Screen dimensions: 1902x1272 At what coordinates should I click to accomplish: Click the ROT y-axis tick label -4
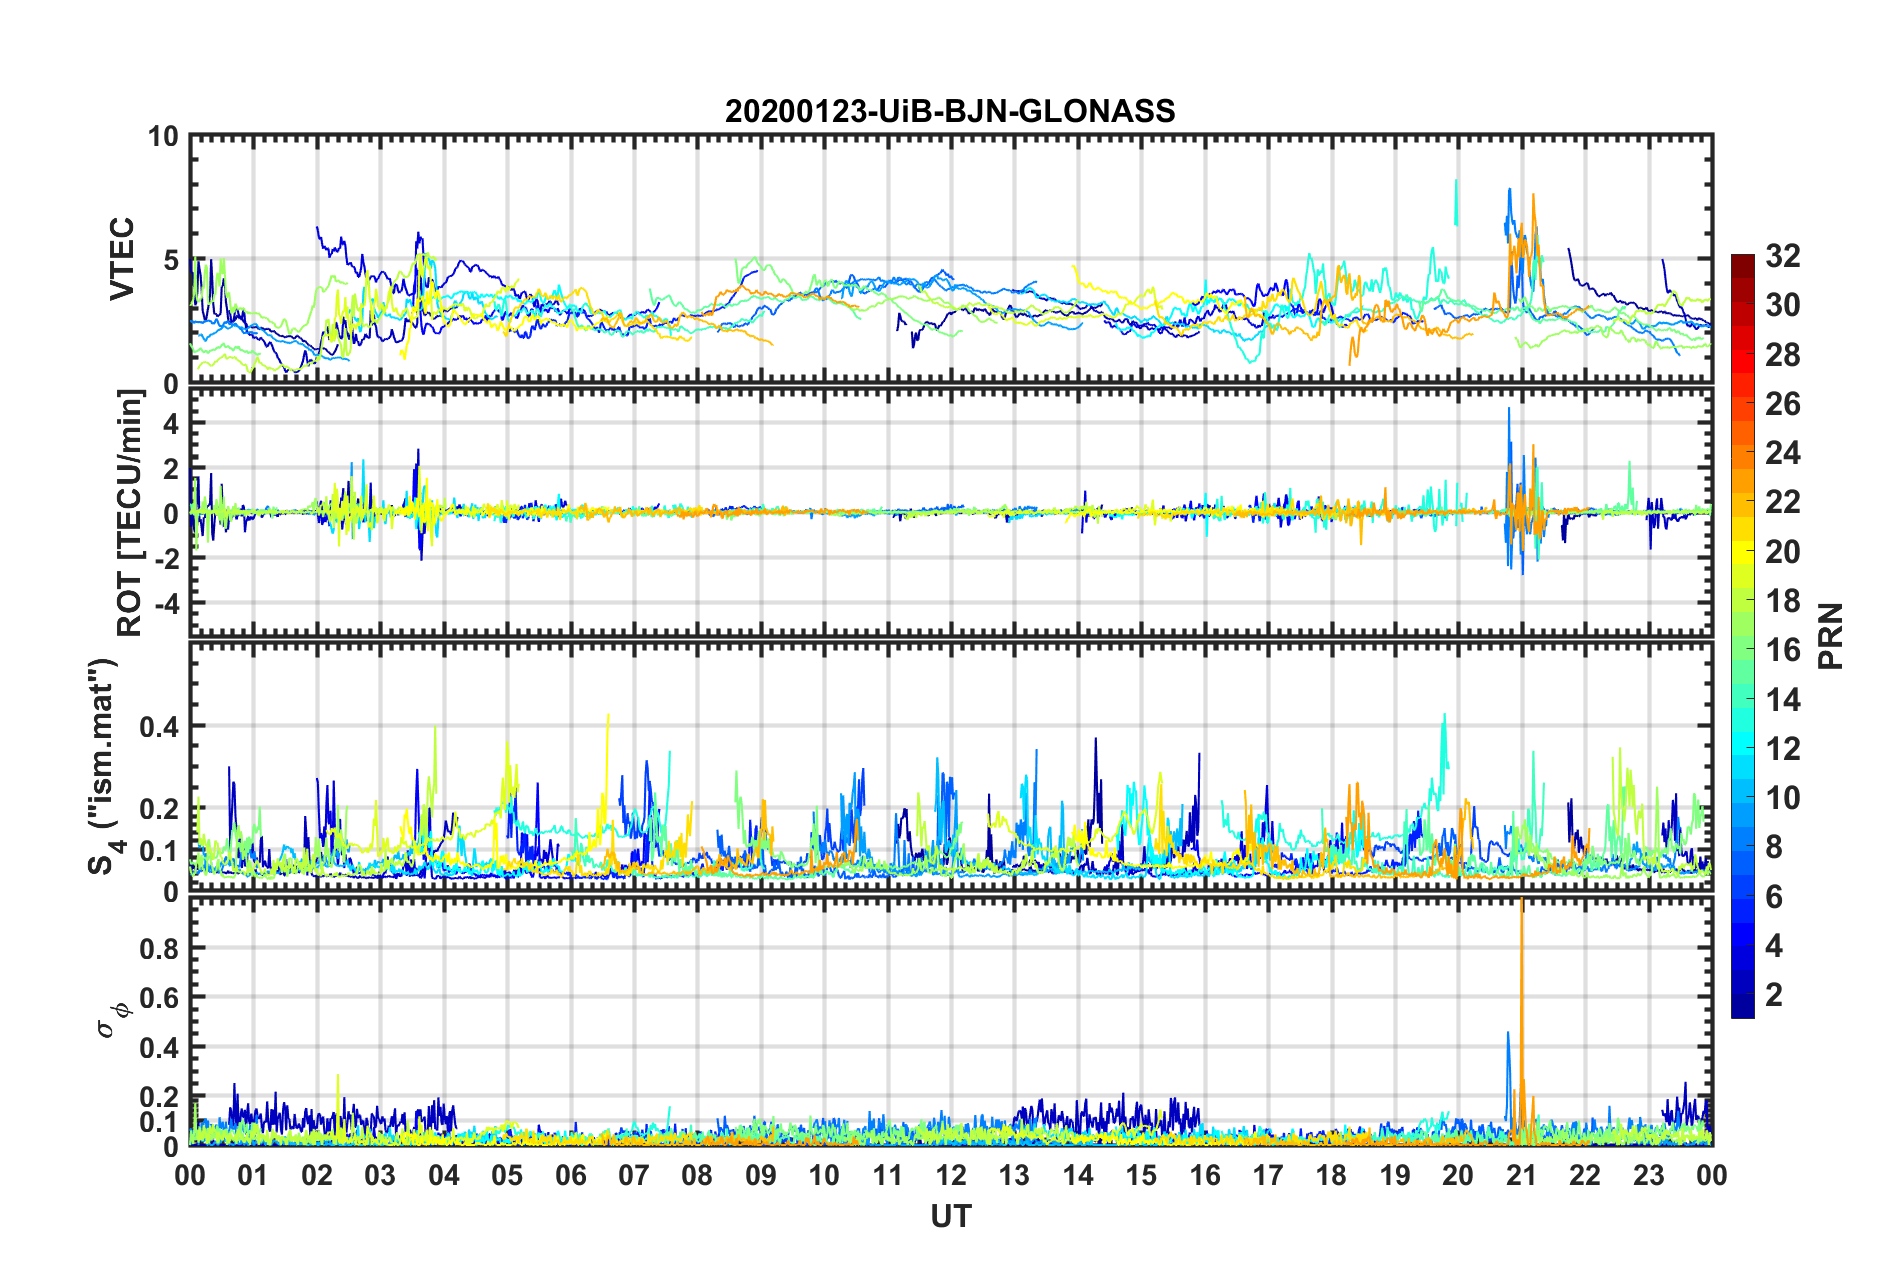(x=165, y=604)
